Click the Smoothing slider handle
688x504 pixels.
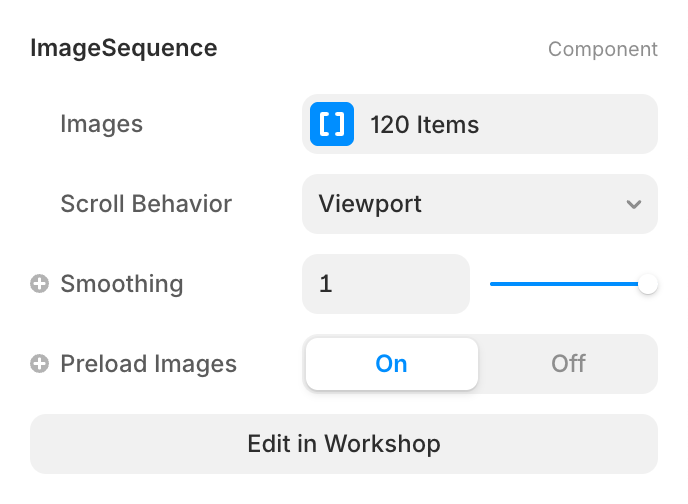[648, 284]
